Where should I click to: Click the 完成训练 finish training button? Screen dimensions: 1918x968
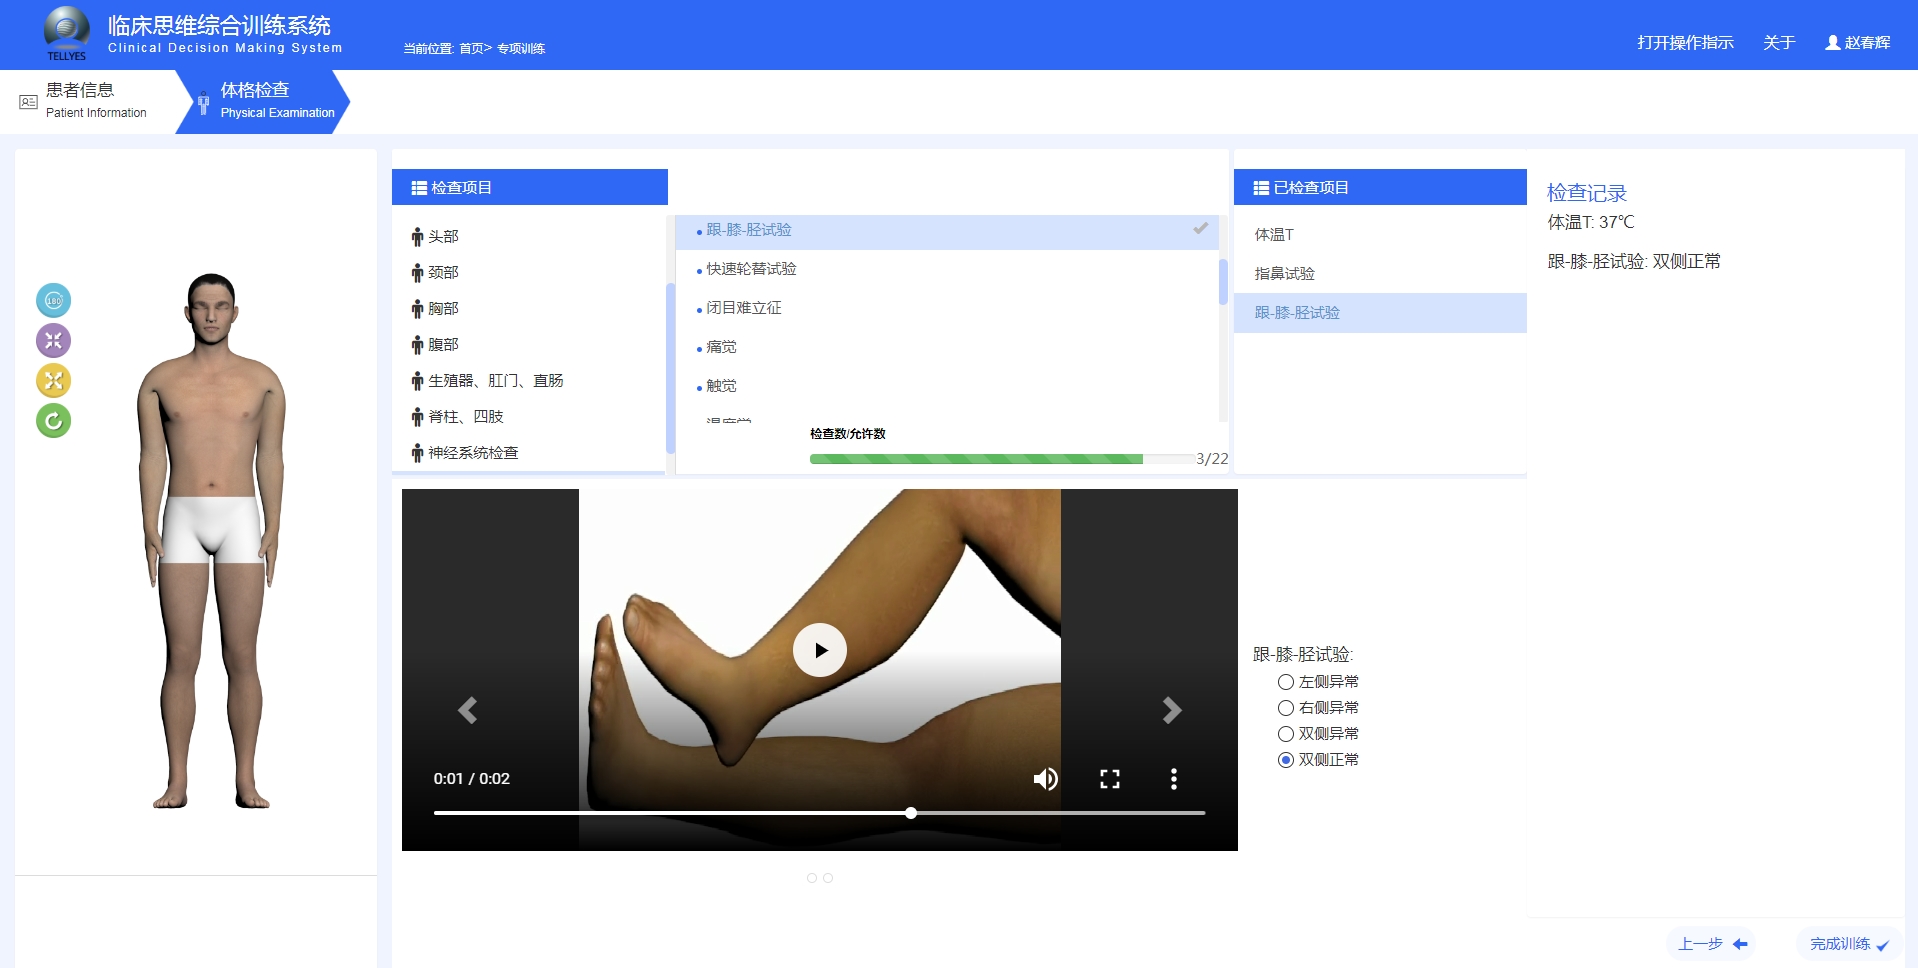point(1849,944)
